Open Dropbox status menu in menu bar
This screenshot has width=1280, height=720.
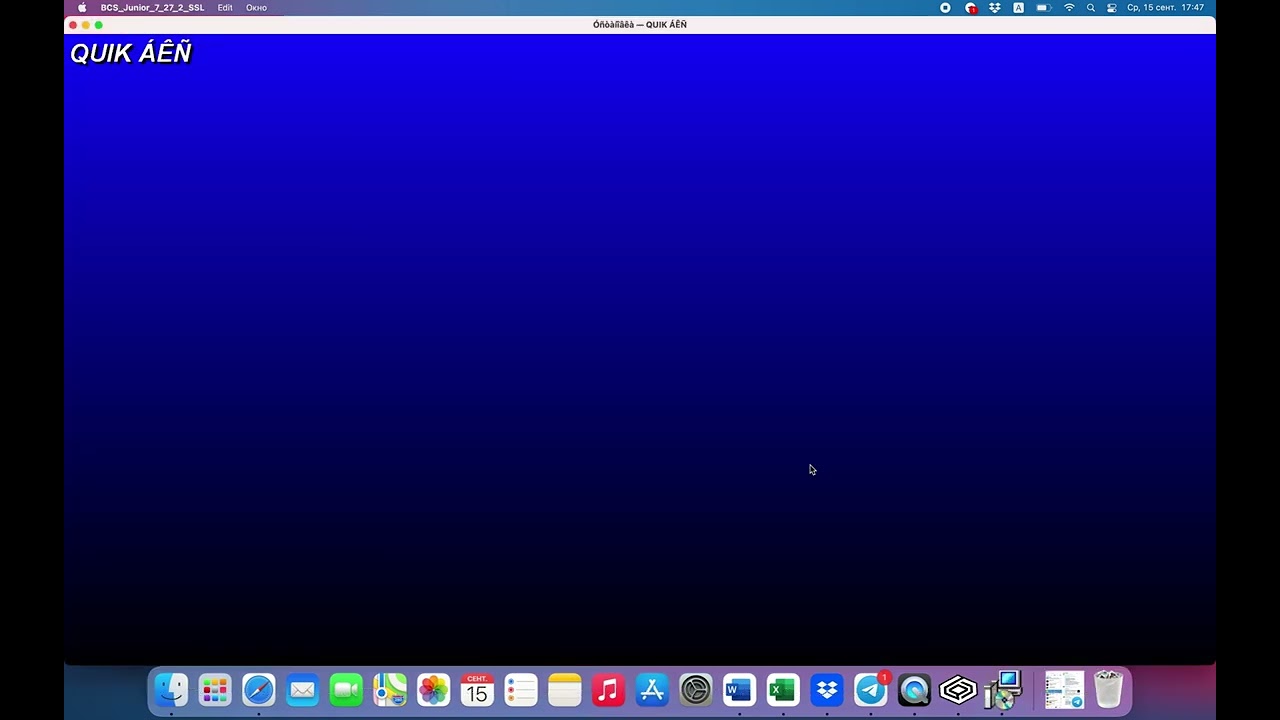tap(995, 7)
